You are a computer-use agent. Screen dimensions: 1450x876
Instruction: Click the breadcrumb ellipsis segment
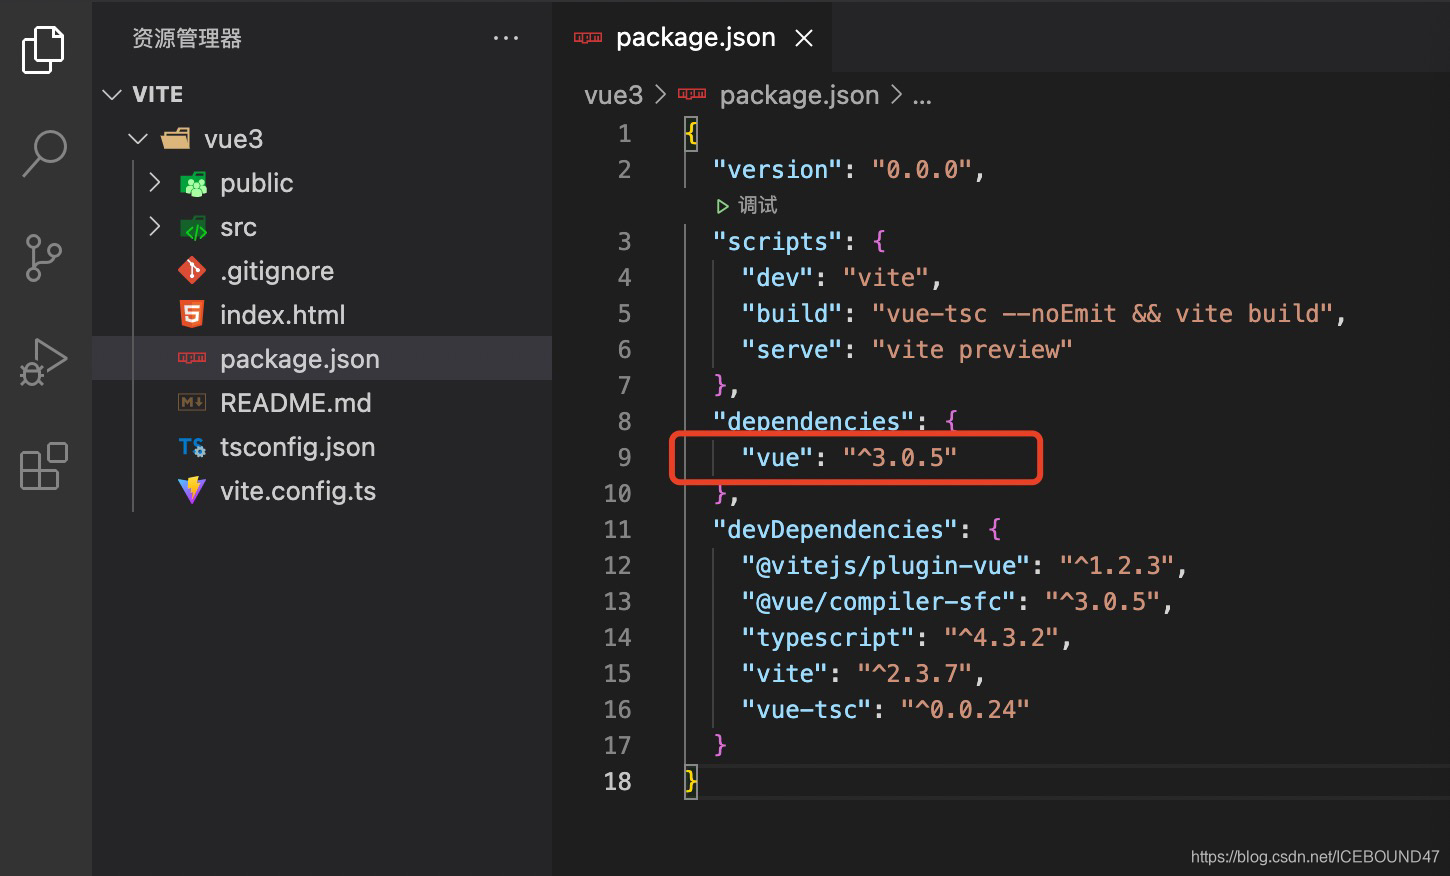pos(922,96)
